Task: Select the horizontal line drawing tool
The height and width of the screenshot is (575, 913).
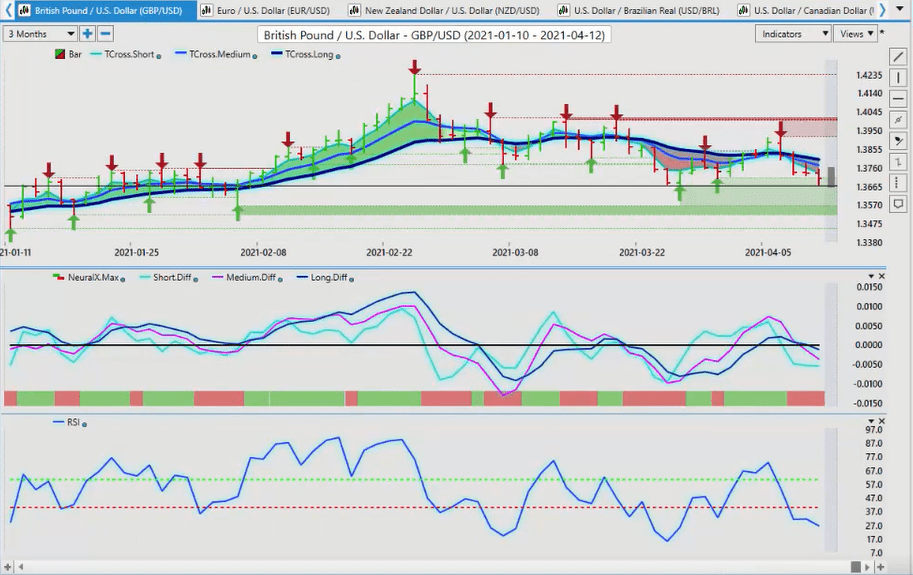Action: [898, 98]
